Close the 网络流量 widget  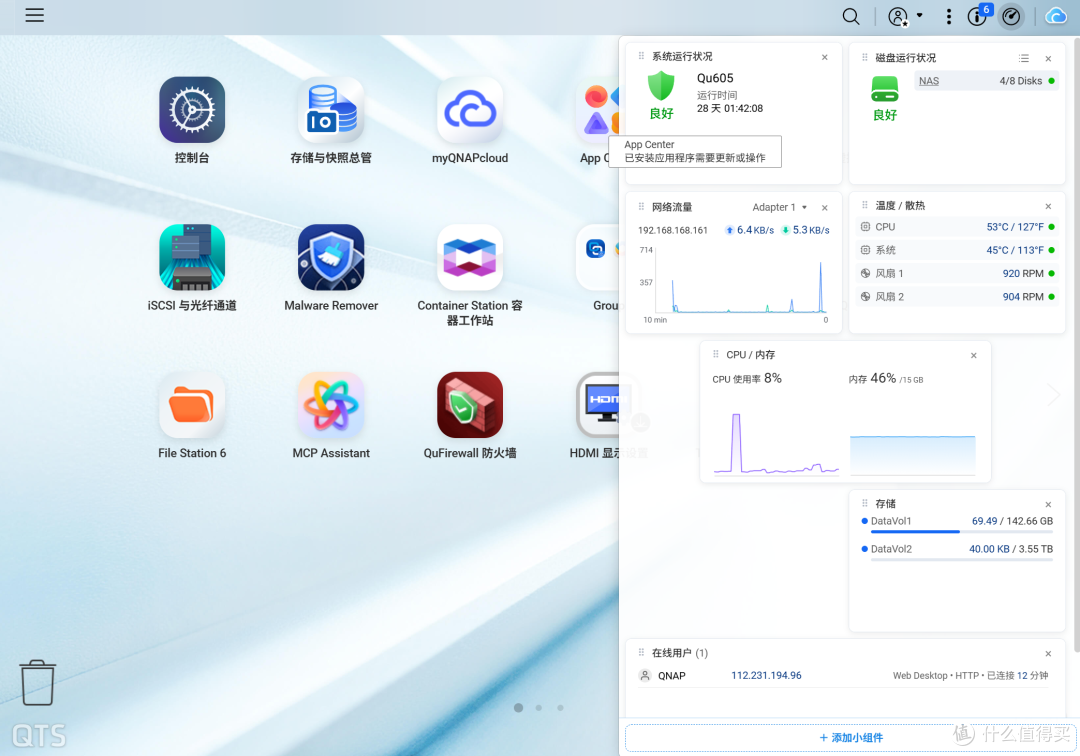point(824,207)
